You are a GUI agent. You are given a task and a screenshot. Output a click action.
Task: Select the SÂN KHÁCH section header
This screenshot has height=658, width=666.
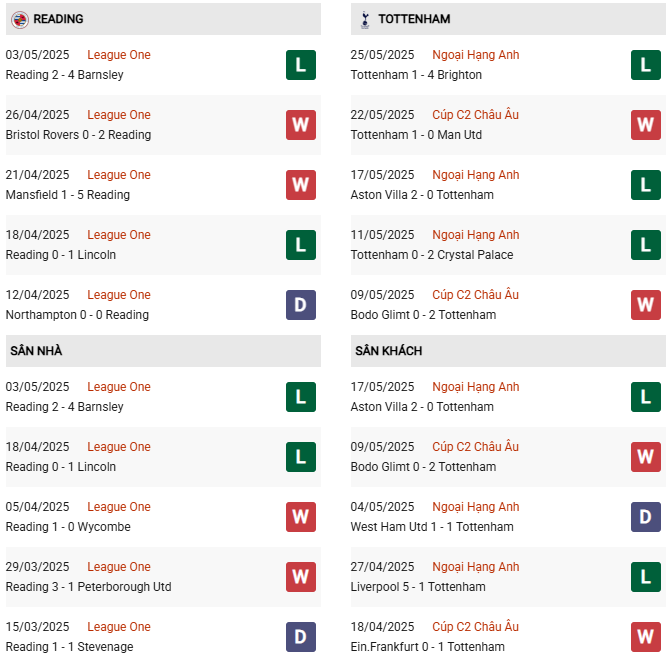pyautogui.click(x=388, y=351)
